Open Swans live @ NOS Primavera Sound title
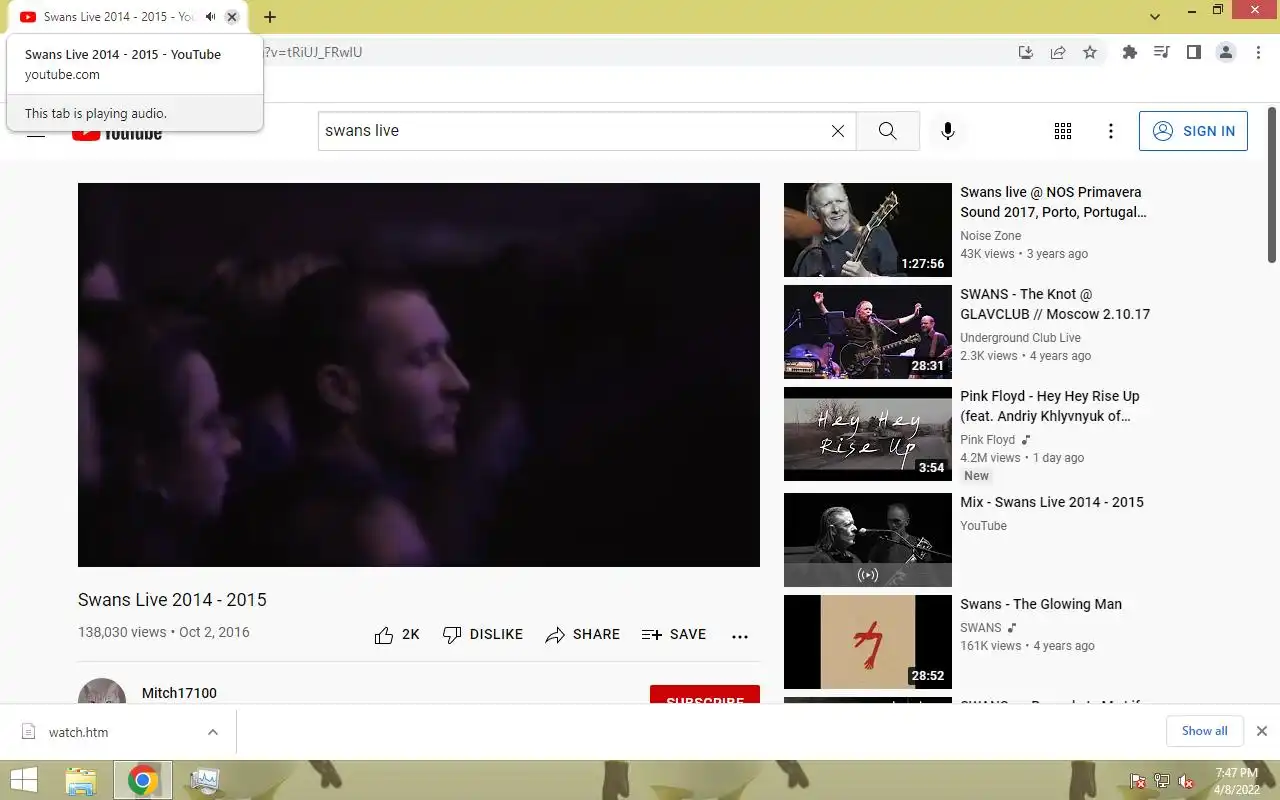 click(x=1053, y=202)
